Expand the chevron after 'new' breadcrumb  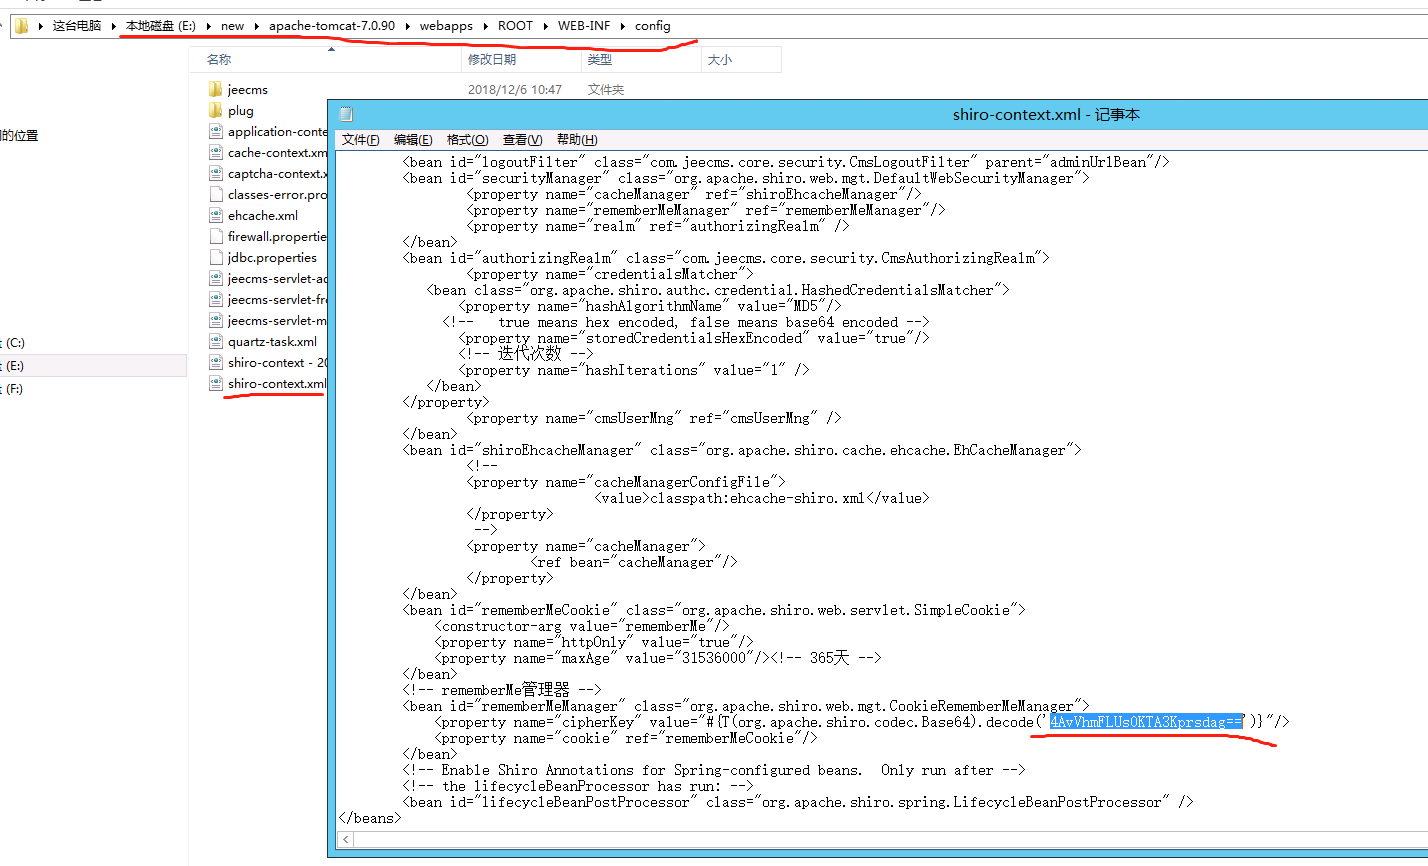(256, 26)
